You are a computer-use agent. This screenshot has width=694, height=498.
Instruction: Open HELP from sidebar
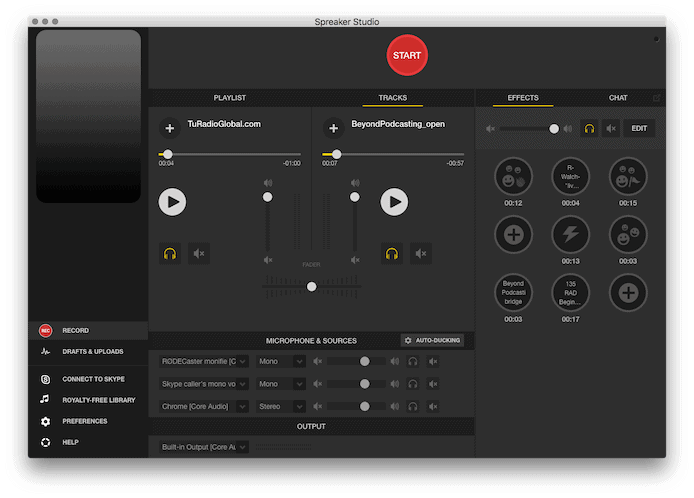(x=88, y=442)
